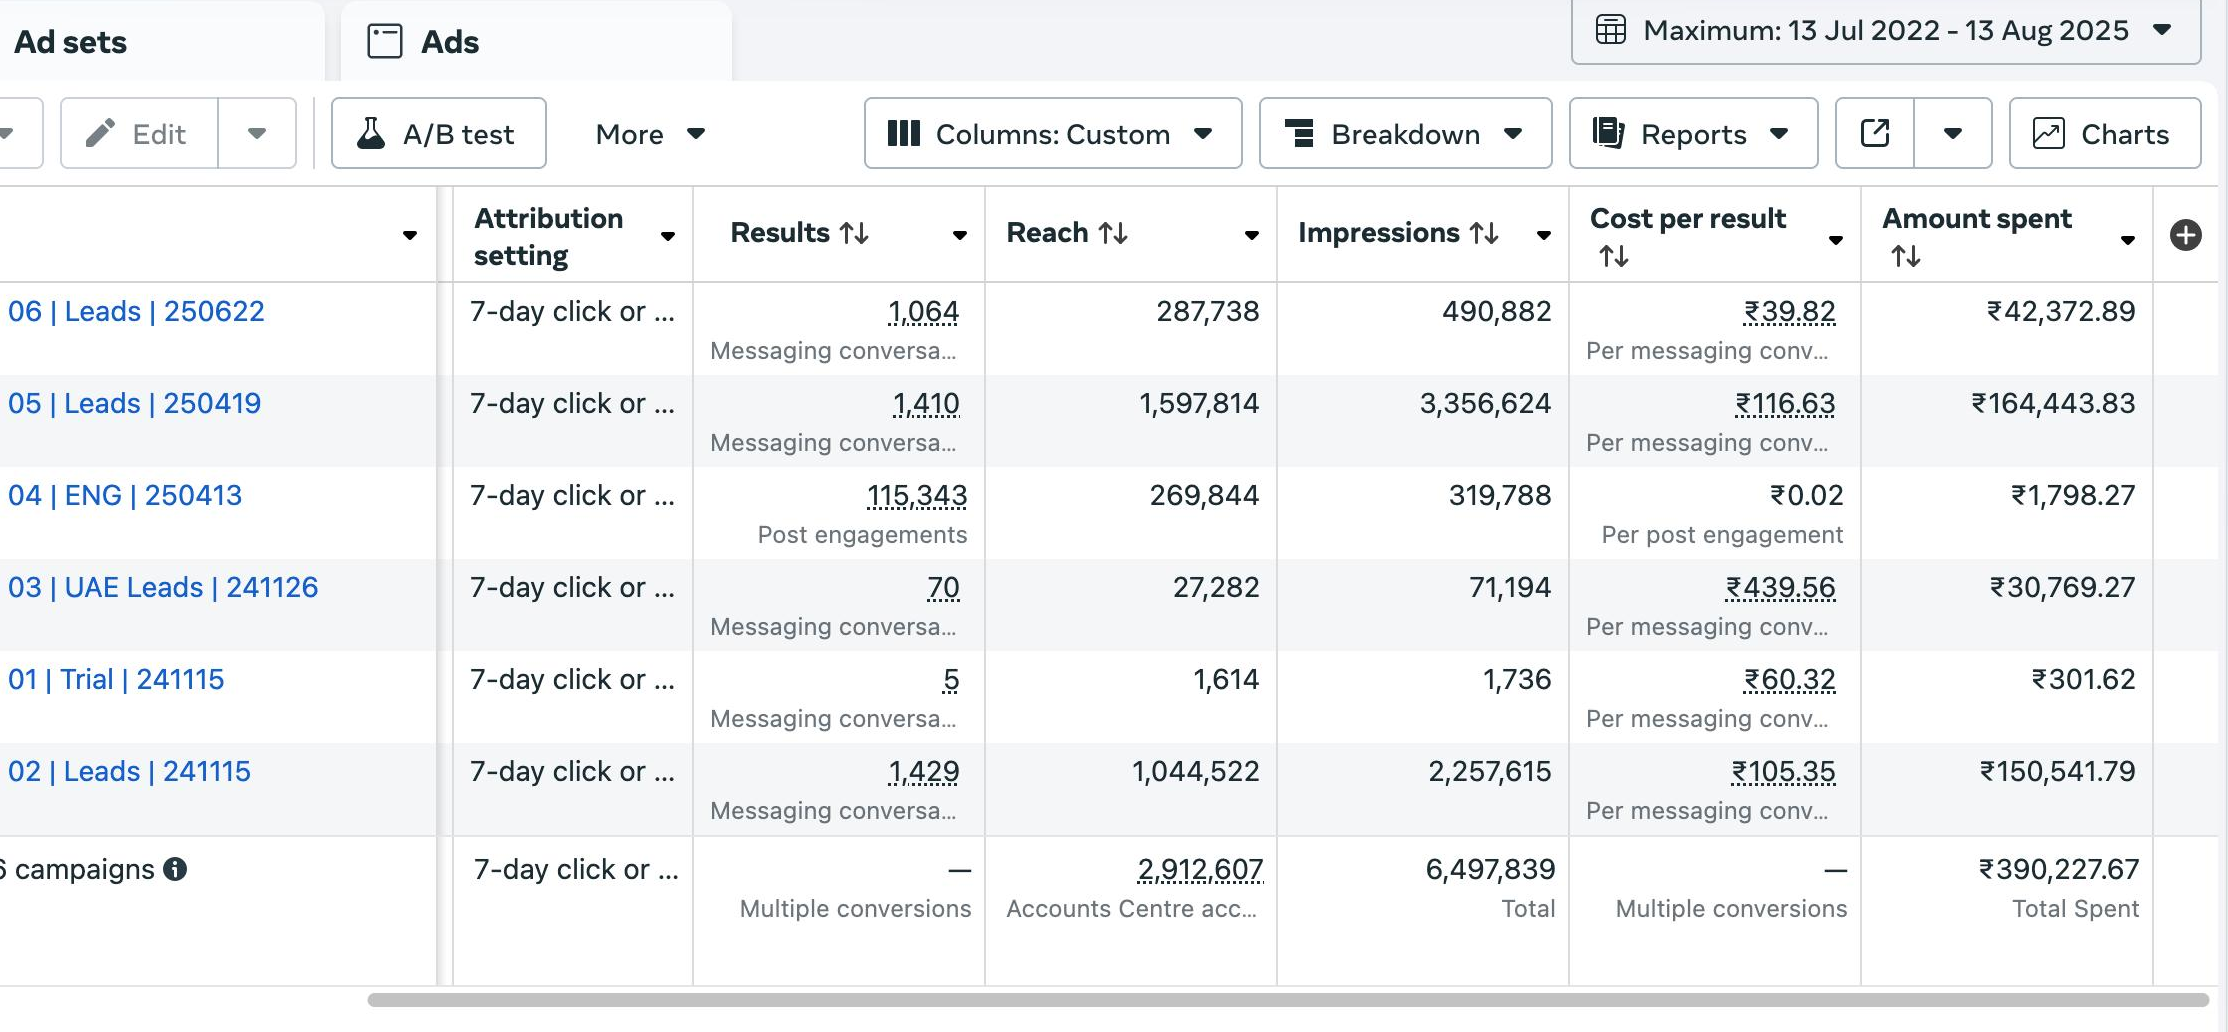Open the Breakdown dropdown

1405,133
